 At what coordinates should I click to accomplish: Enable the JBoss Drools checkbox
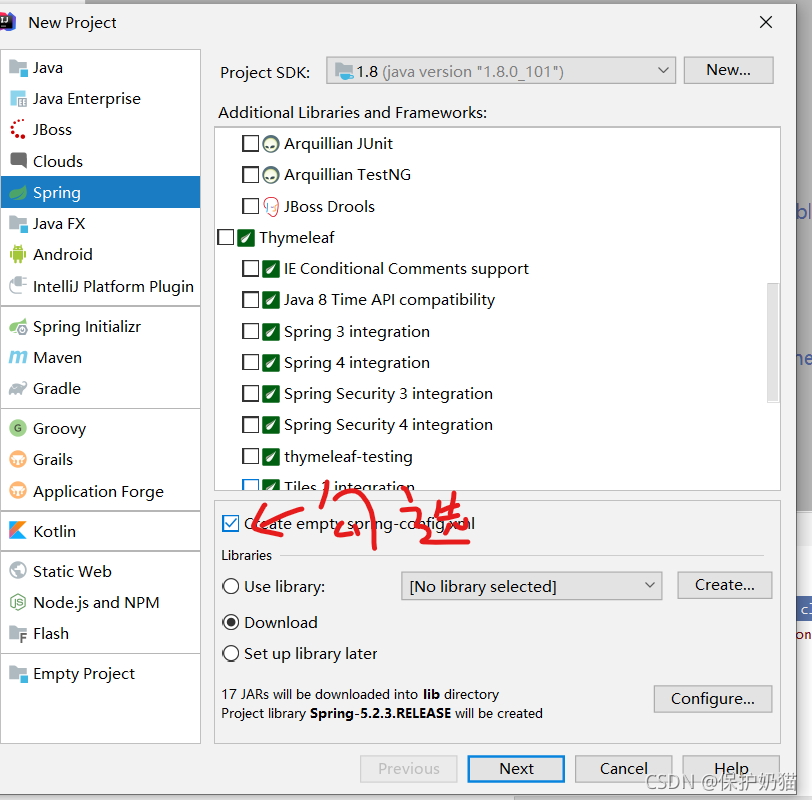point(251,206)
